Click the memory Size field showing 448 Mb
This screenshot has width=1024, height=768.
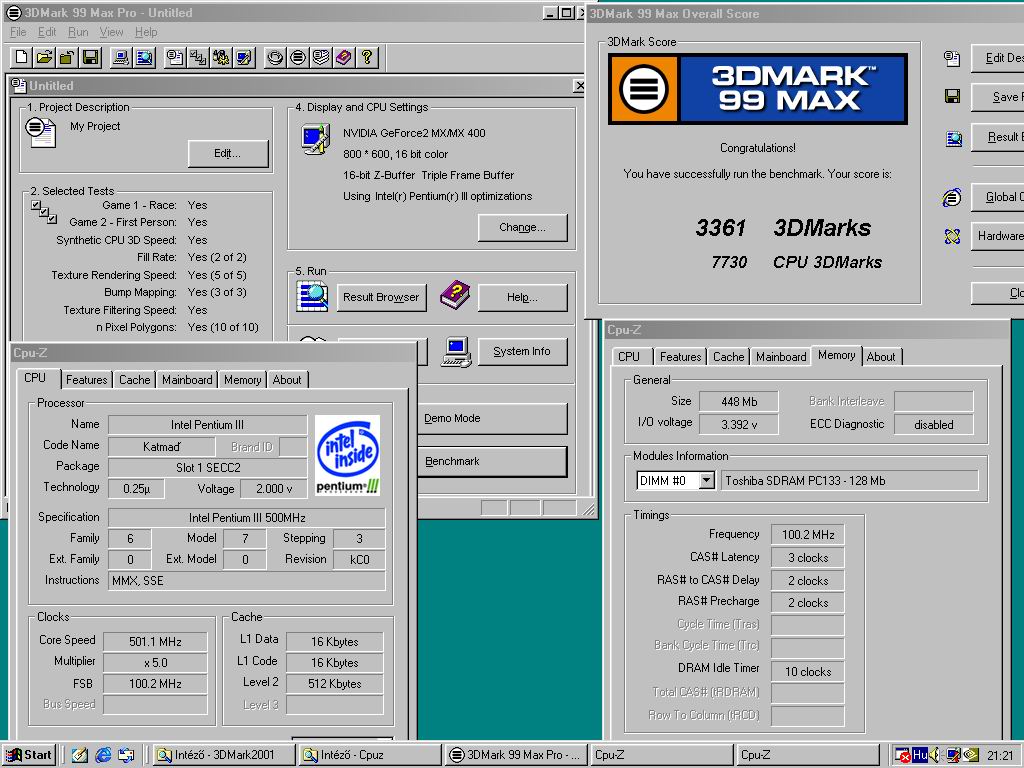point(739,402)
